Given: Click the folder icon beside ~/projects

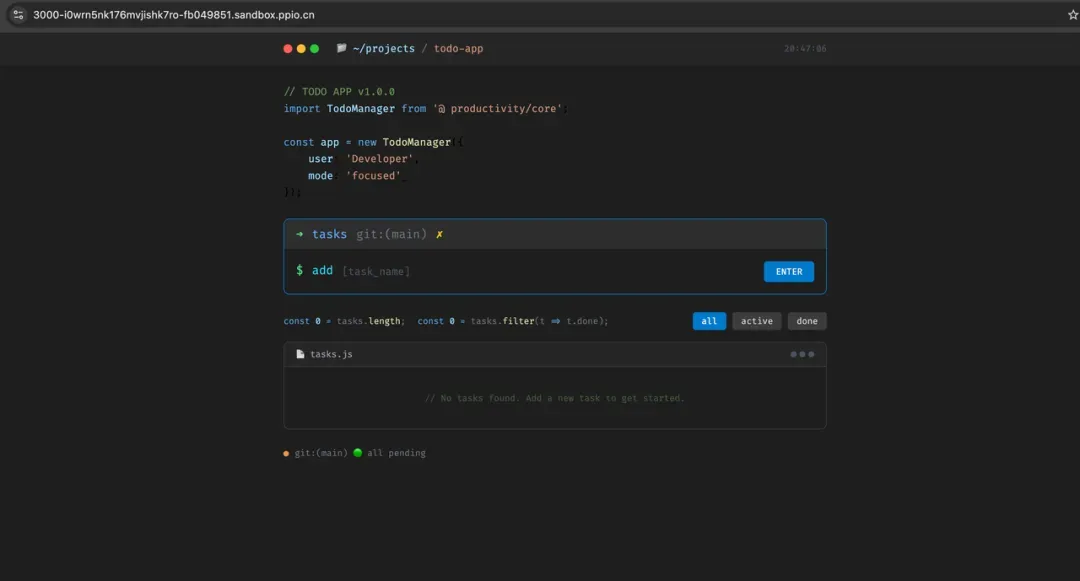Looking at the screenshot, I should (342, 48).
